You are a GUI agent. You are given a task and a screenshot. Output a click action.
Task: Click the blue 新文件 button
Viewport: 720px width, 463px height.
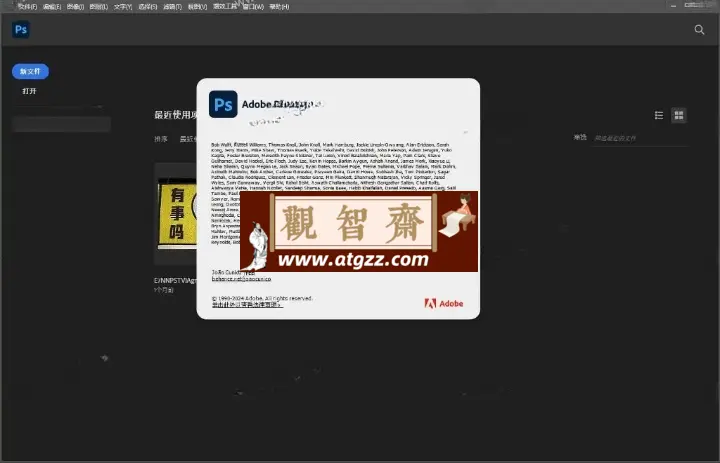point(30,71)
